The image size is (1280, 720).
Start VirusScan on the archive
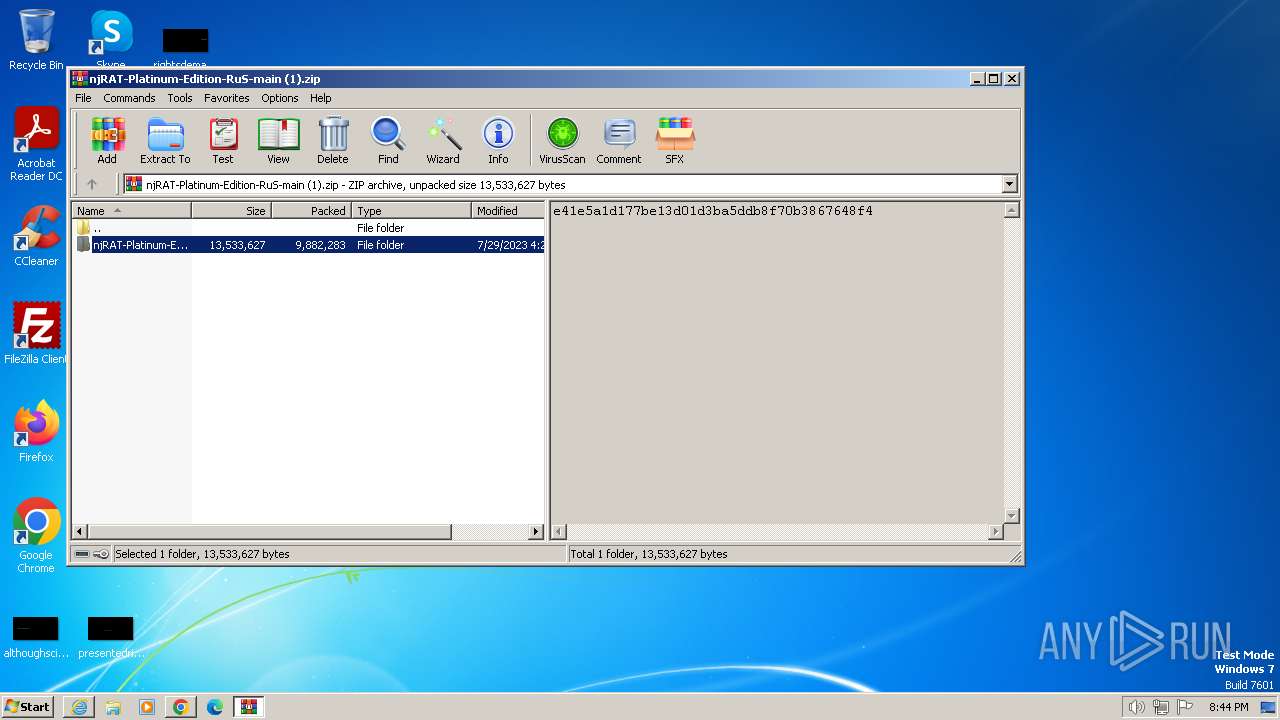562,141
